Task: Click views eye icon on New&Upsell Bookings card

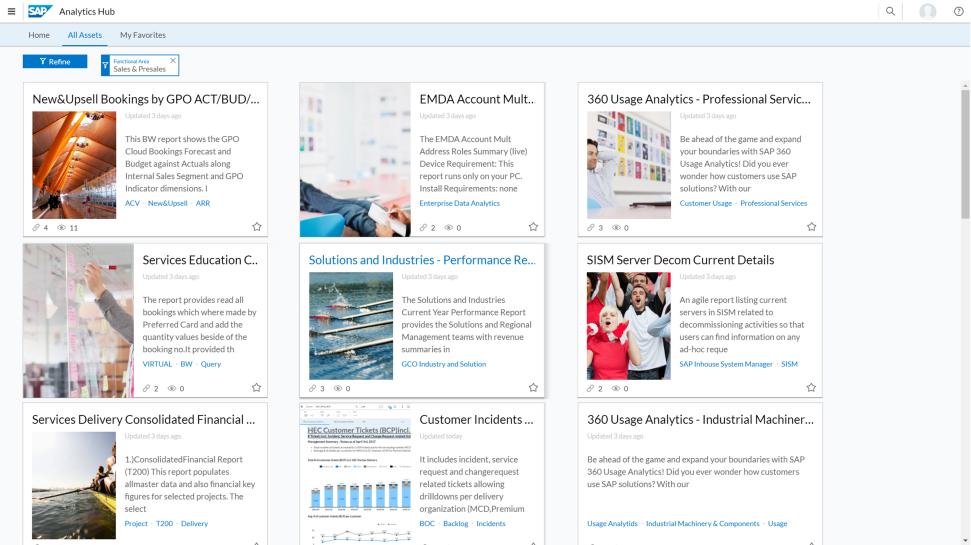Action: (x=61, y=227)
